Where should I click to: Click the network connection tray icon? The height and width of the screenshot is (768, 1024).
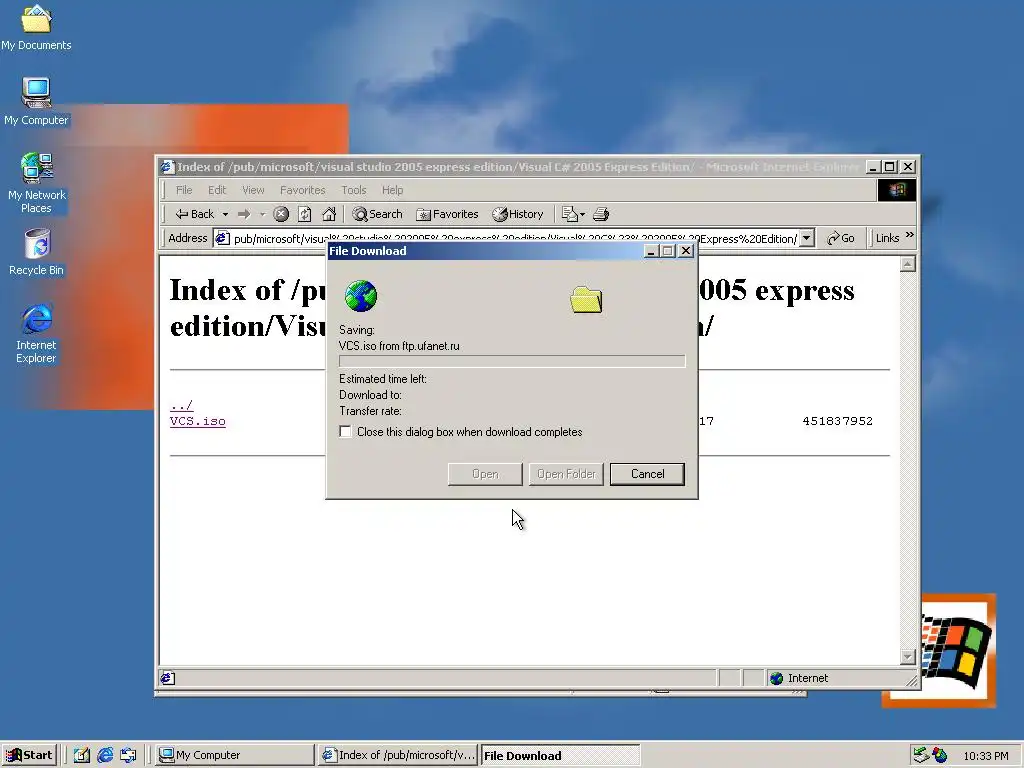tap(920, 756)
